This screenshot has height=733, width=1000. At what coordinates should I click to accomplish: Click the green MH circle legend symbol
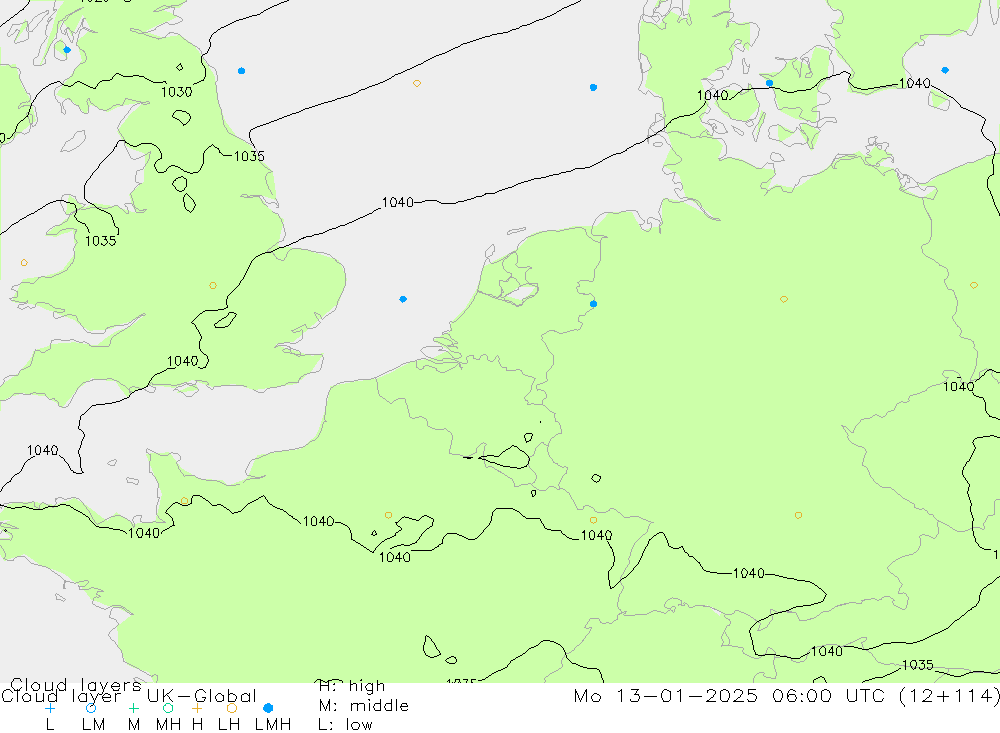pyautogui.click(x=168, y=708)
